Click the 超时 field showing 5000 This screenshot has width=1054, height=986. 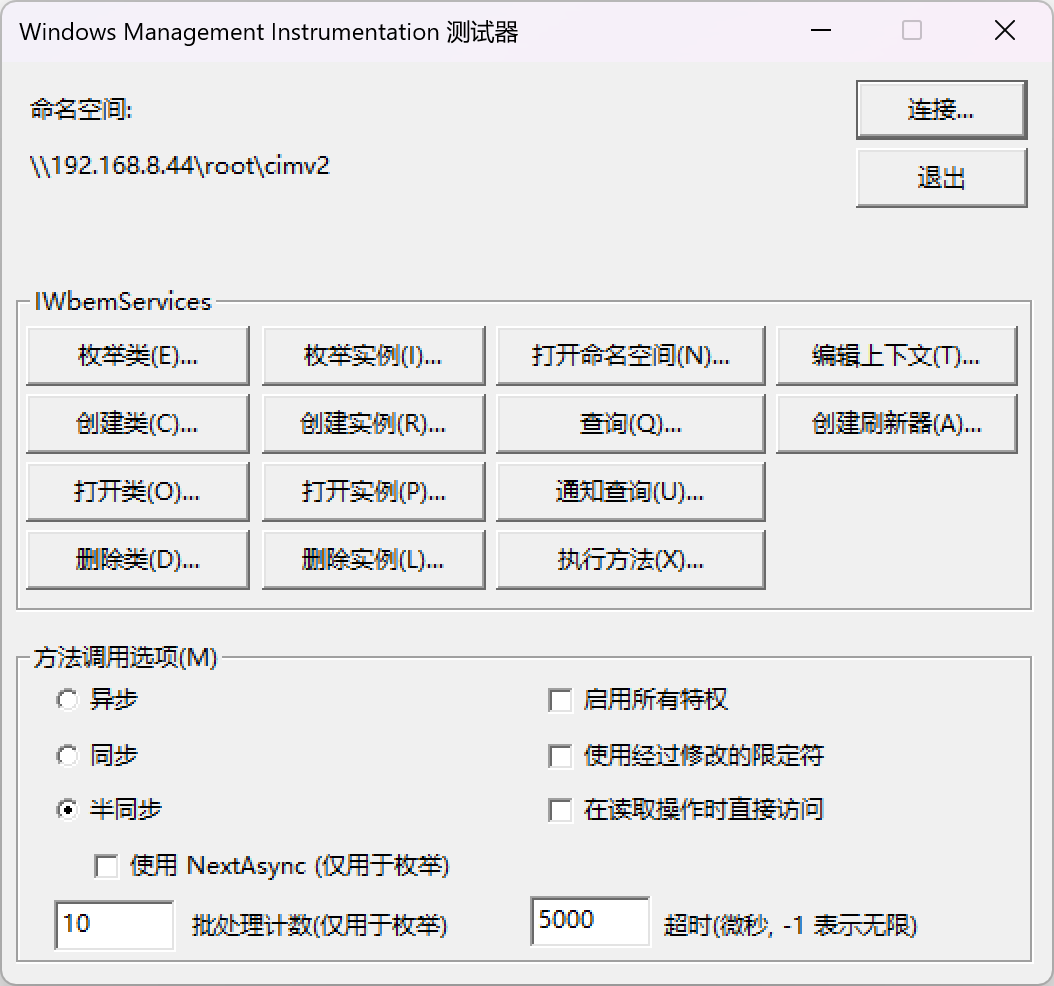[590, 921]
